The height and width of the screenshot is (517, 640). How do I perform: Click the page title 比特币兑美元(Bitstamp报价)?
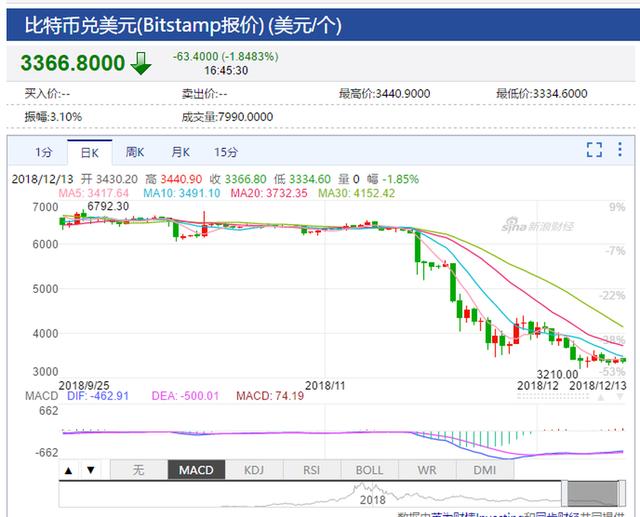tap(144, 25)
